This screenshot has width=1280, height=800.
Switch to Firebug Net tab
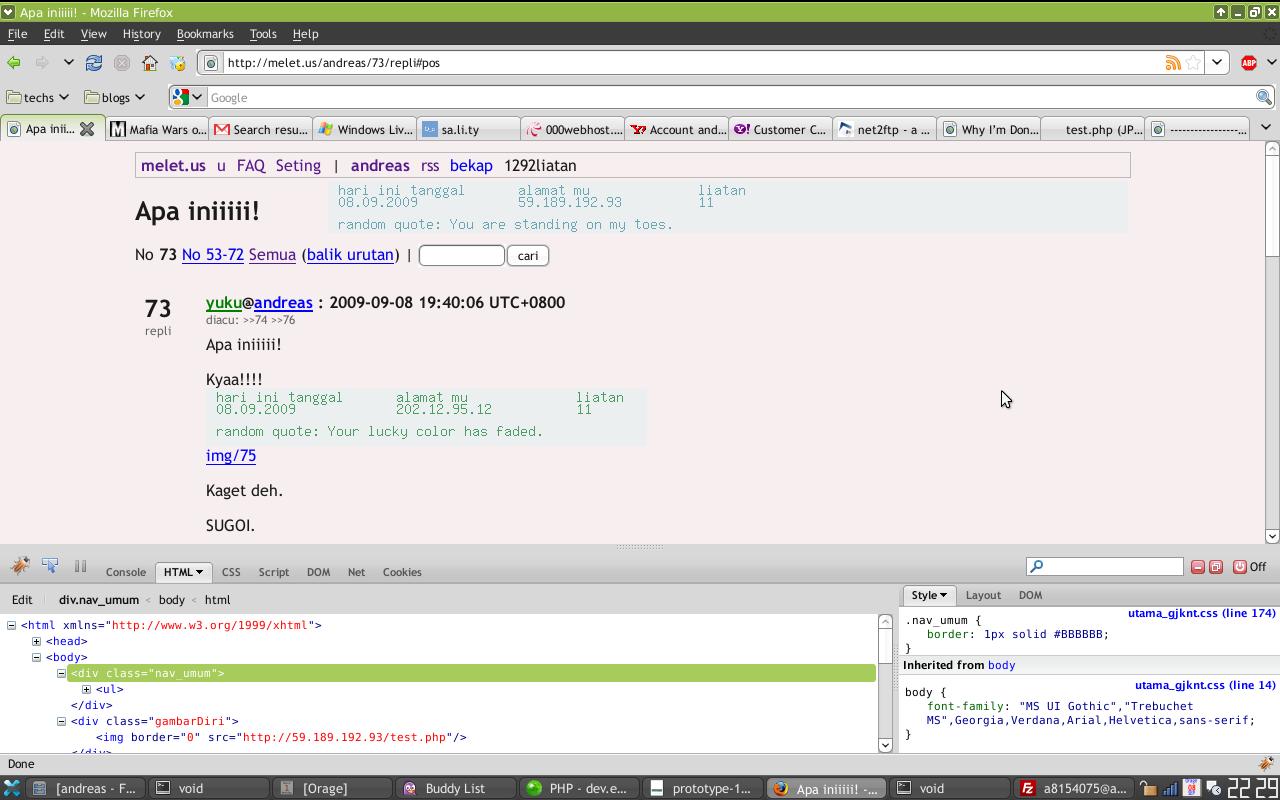[356, 572]
